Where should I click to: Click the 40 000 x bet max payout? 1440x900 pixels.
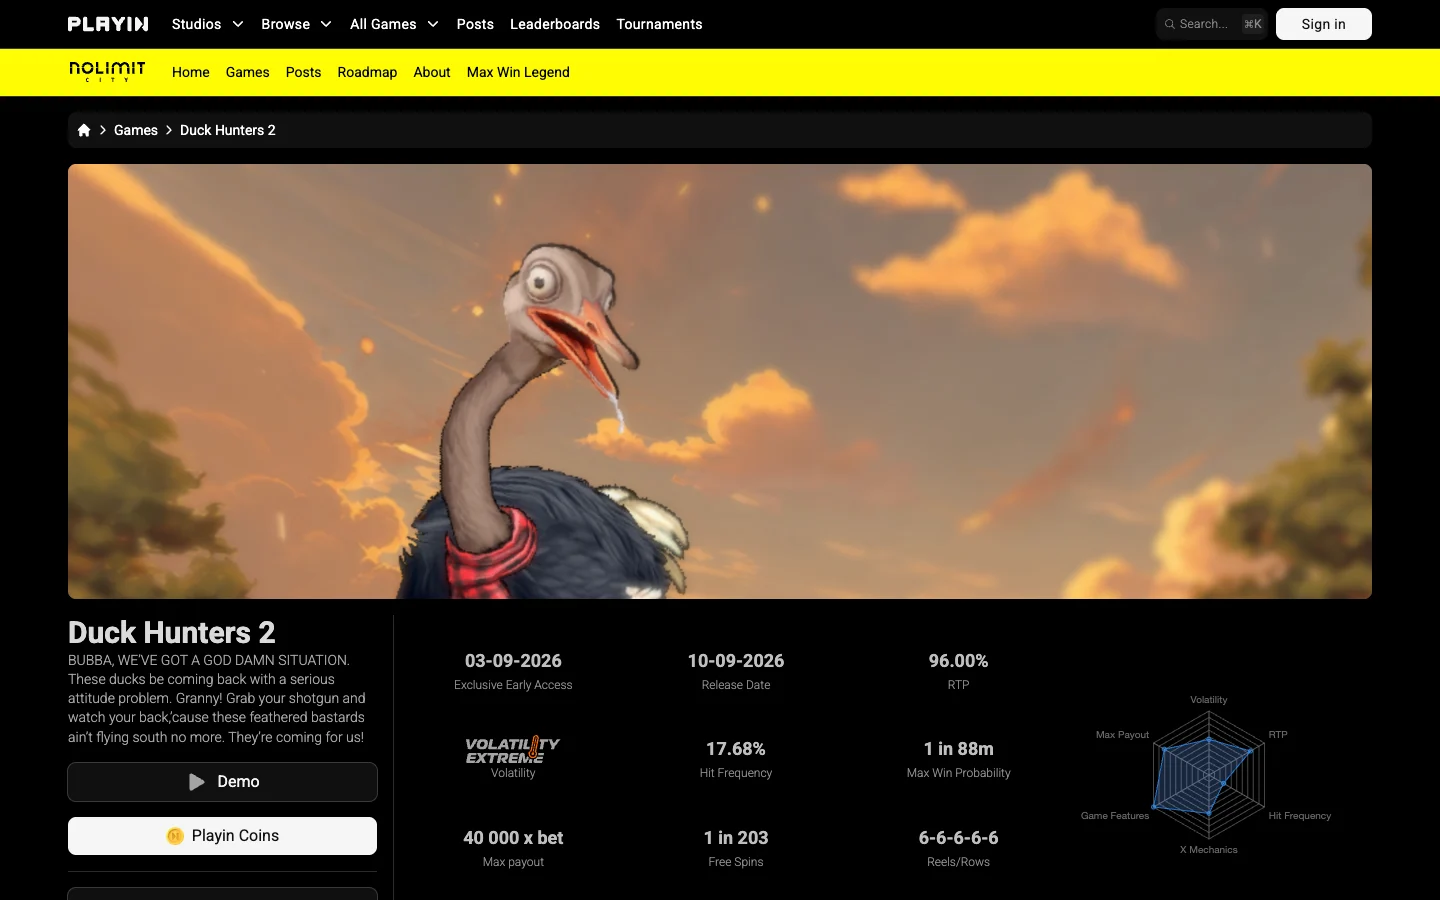click(x=513, y=838)
